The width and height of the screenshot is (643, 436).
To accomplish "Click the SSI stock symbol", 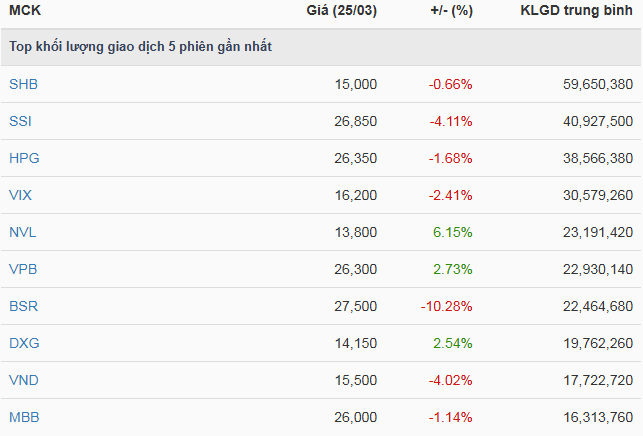I will 21,121.
